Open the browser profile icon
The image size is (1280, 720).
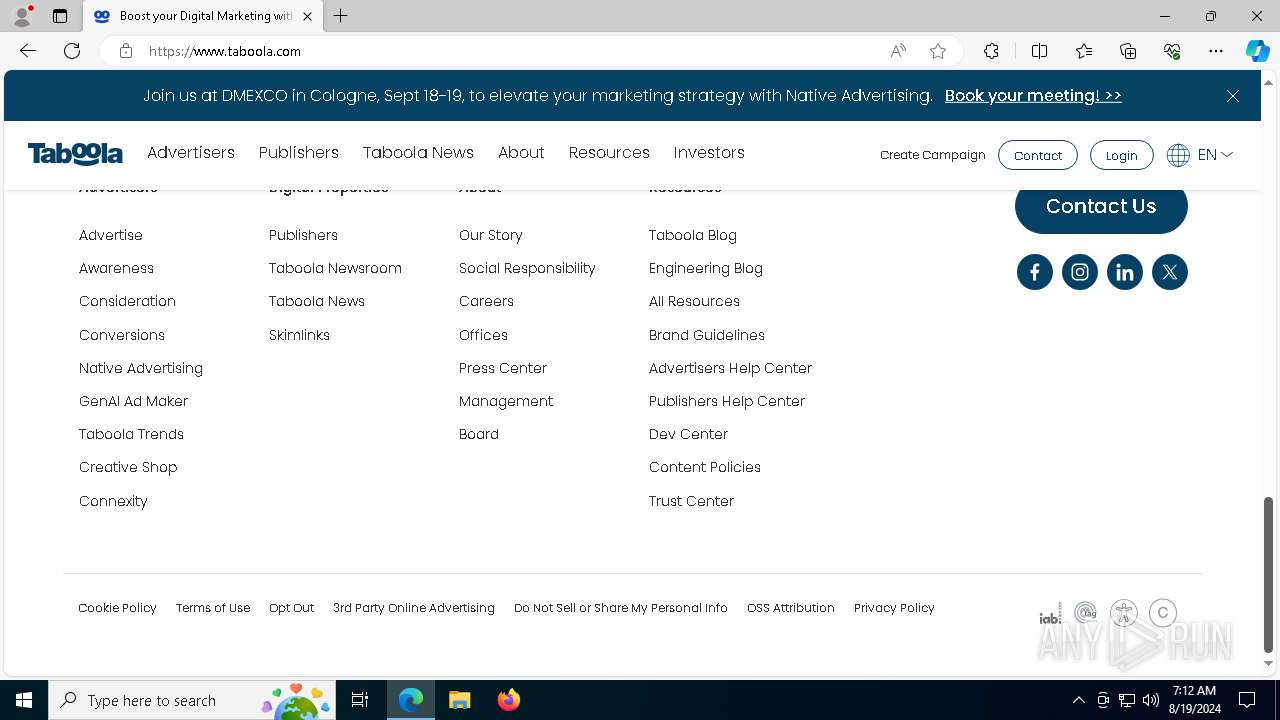point(22,16)
